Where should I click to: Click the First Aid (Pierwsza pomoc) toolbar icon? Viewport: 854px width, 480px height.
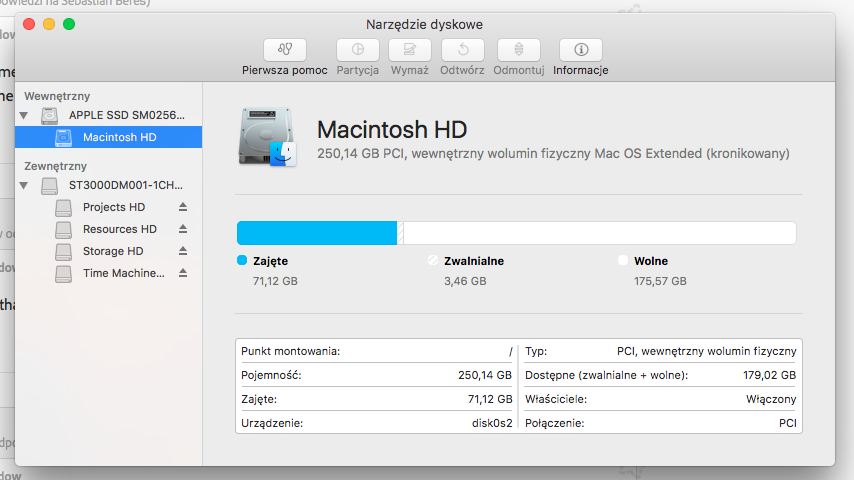[x=285, y=50]
